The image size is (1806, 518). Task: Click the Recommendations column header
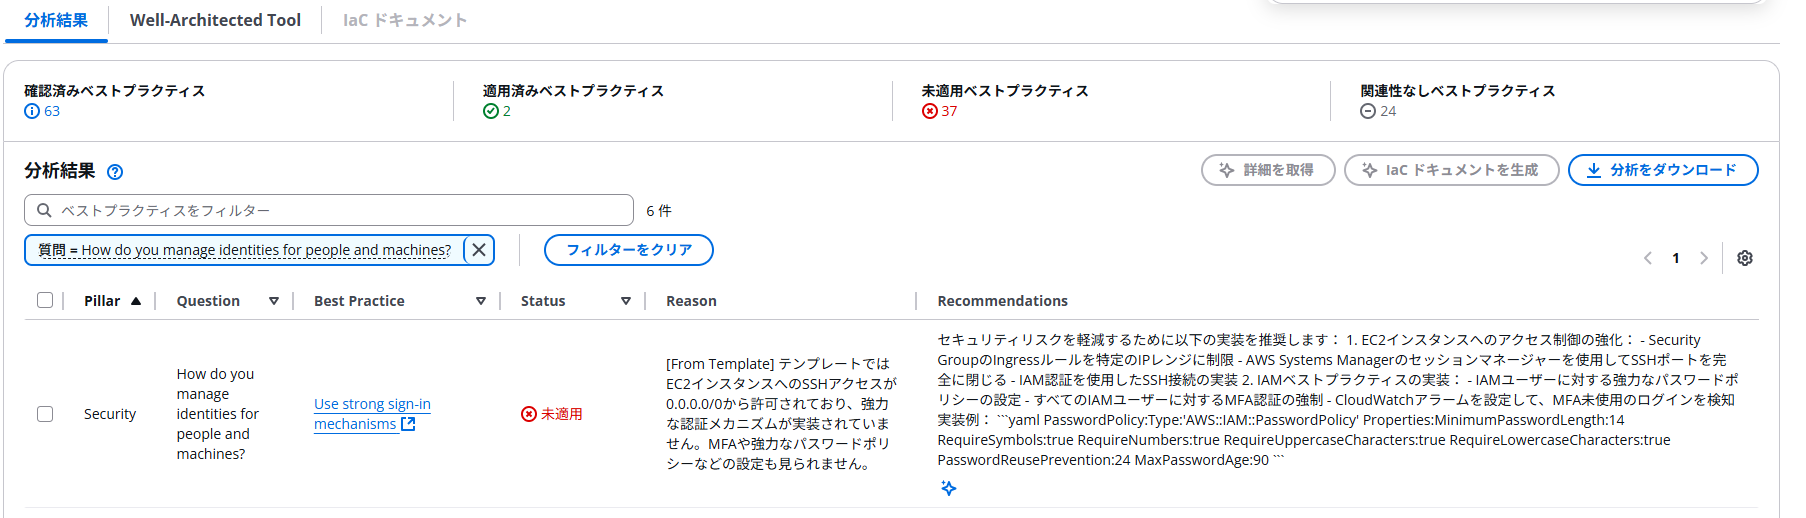pos(1002,301)
